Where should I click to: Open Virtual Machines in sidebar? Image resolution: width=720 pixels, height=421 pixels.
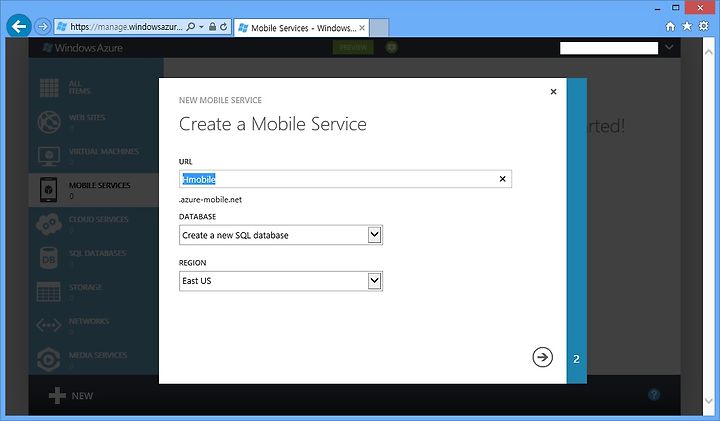[104, 152]
